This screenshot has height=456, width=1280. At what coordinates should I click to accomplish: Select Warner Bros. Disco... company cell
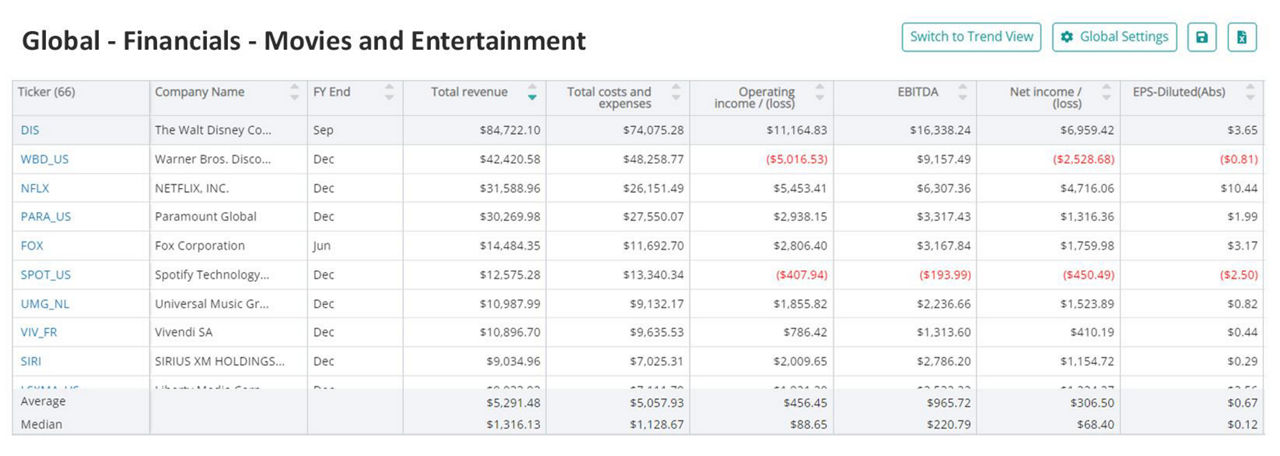pos(213,159)
